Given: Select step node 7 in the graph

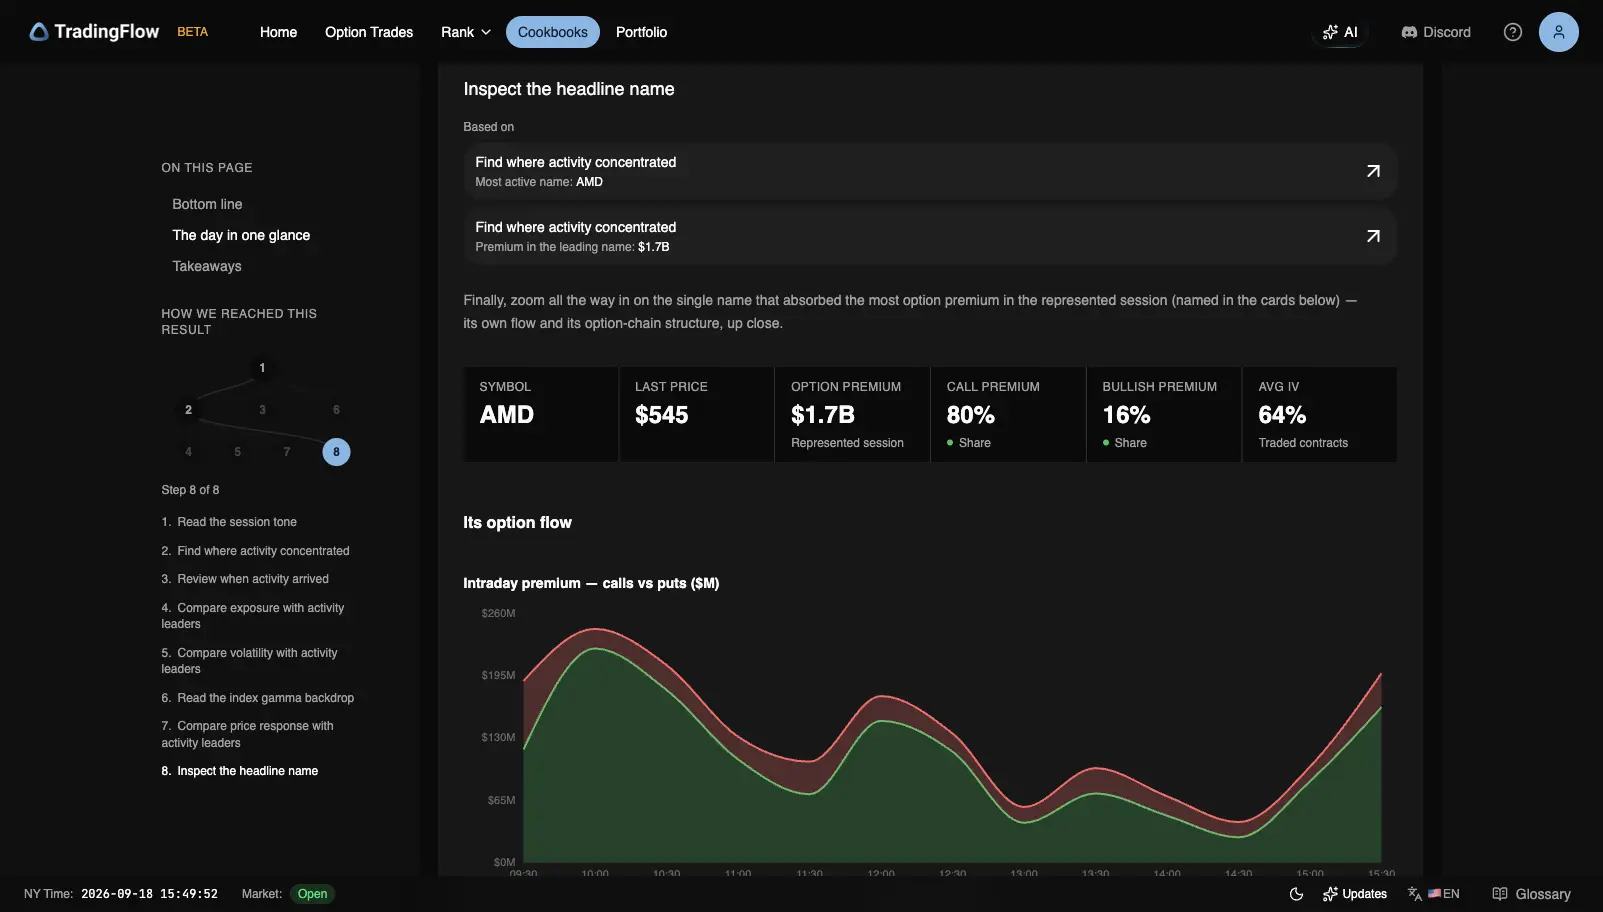Looking at the screenshot, I should point(287,452).
